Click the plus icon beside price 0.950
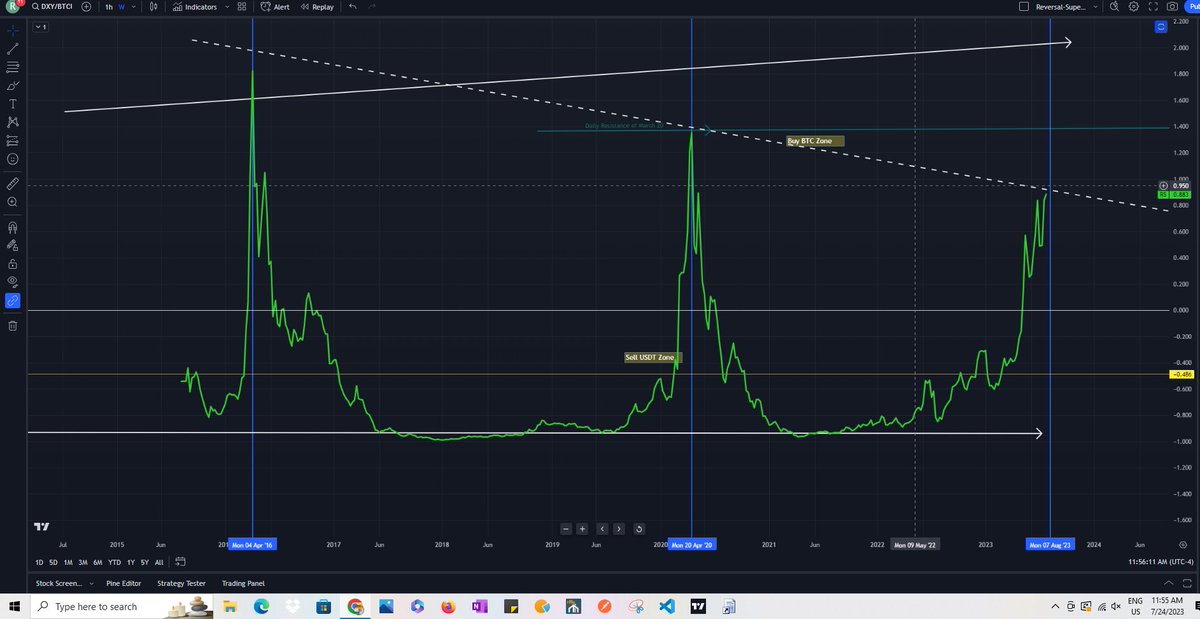This screenshot has height=619, width=1200. [x=1163, y=186]
